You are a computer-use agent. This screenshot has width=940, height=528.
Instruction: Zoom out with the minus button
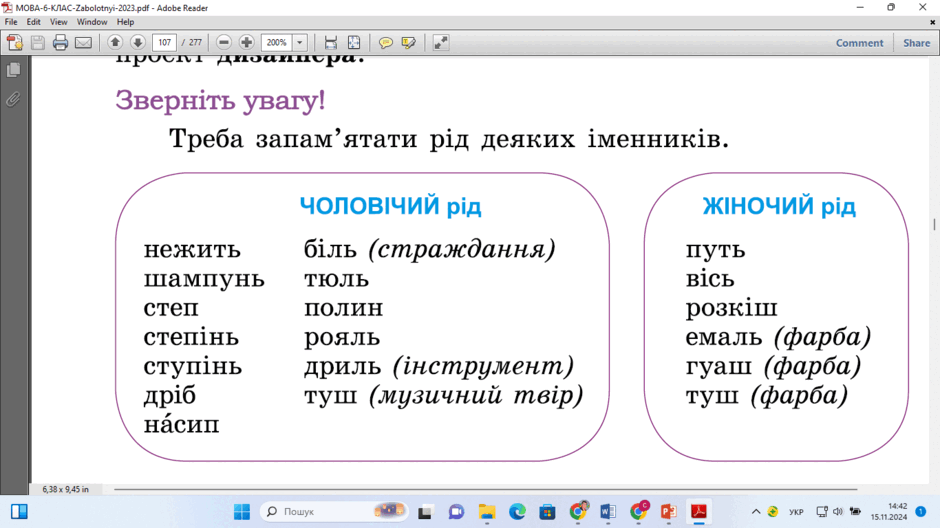(x=224, y=43)
